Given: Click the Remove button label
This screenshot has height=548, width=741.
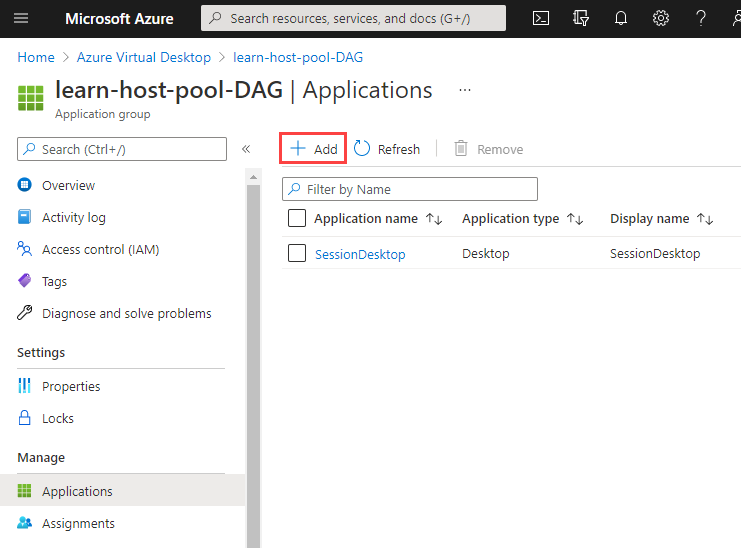Looking at the screenshot, I should [500, 149].
